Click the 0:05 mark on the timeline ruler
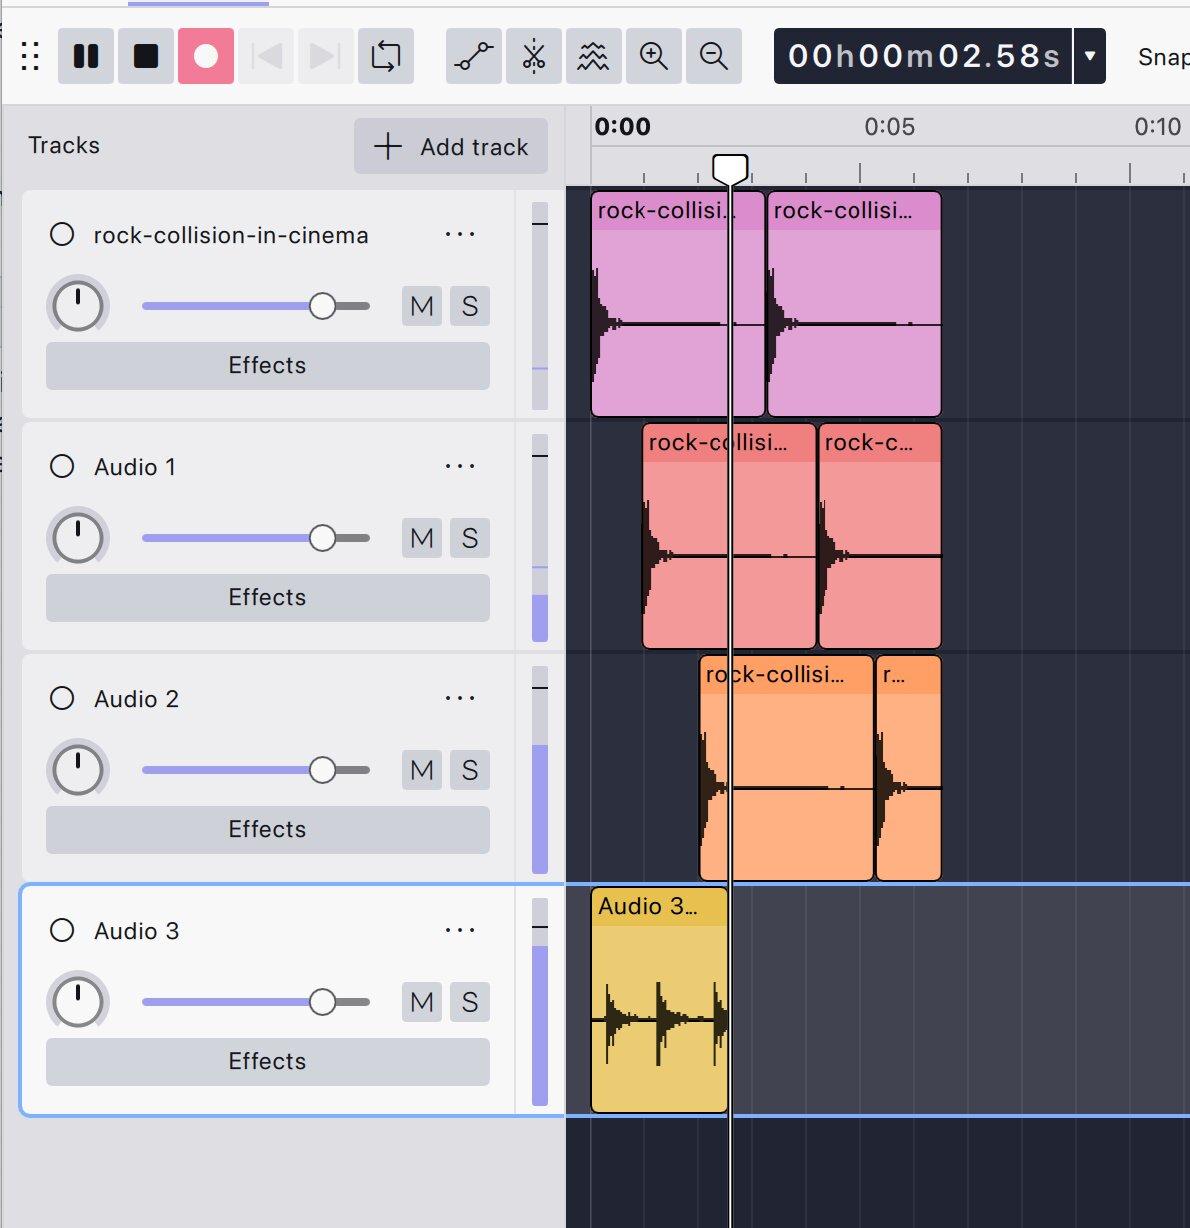 click(889, 127)
